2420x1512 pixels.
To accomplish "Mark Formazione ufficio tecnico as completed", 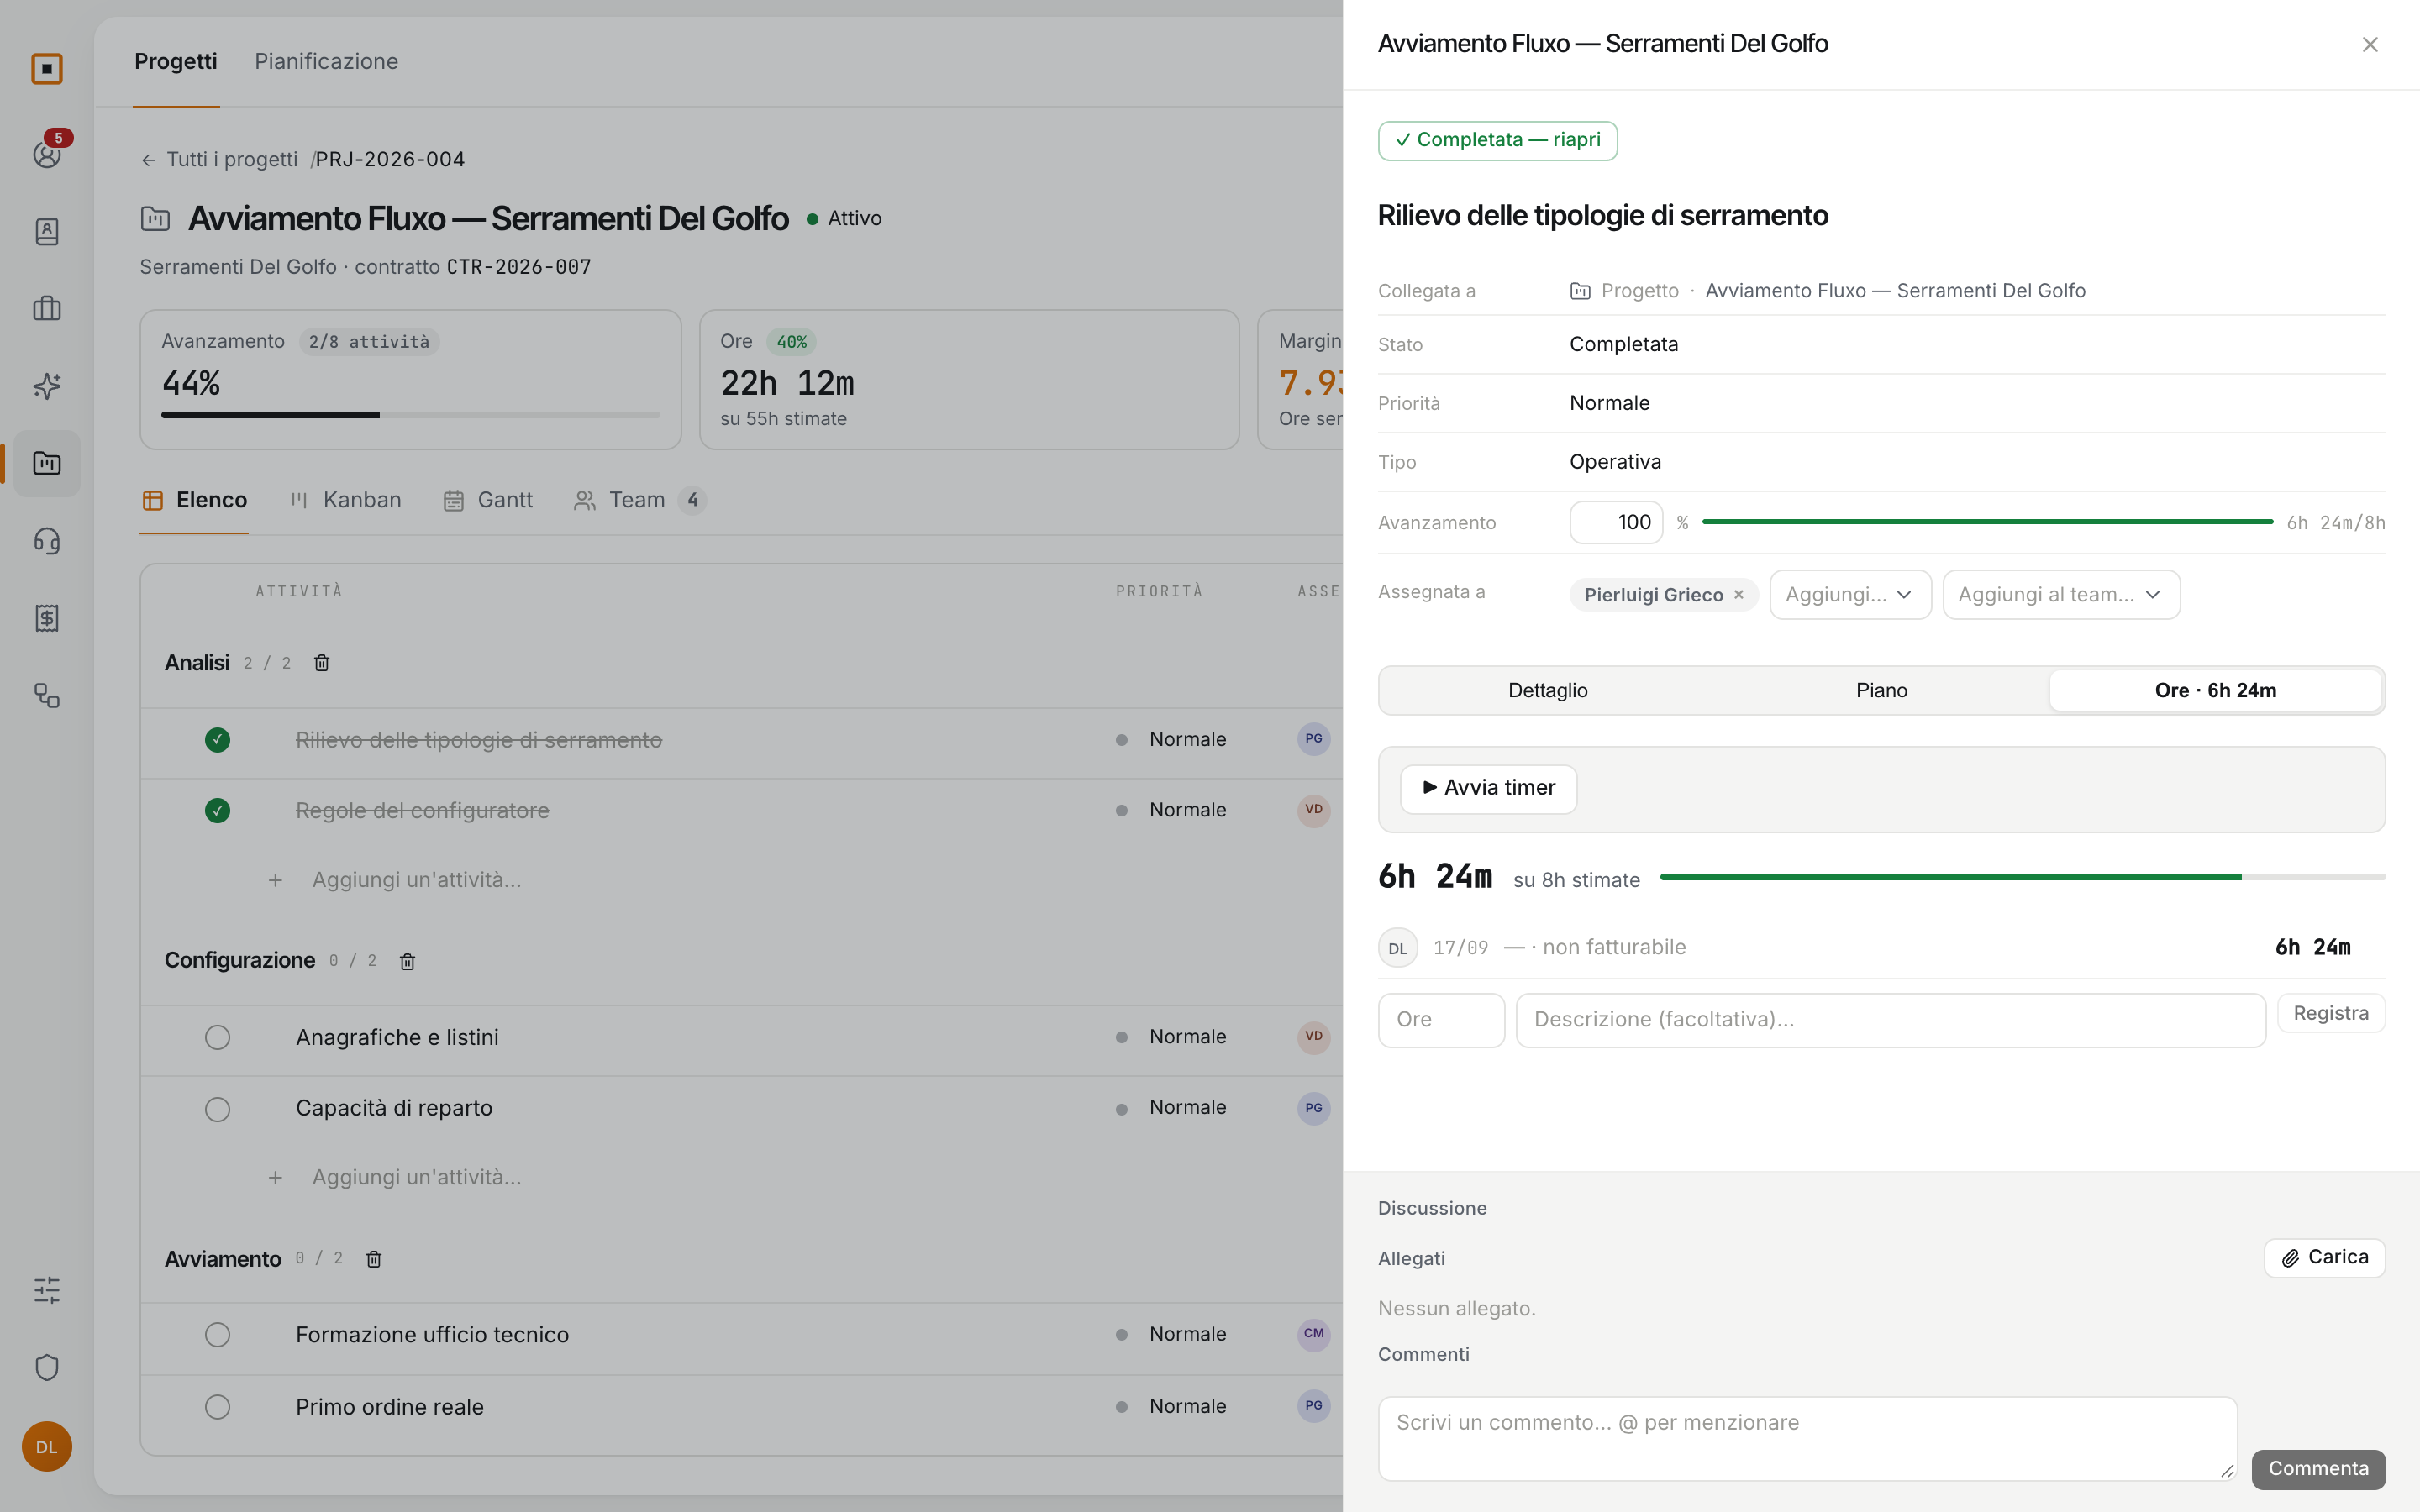I will [217, 1335].
